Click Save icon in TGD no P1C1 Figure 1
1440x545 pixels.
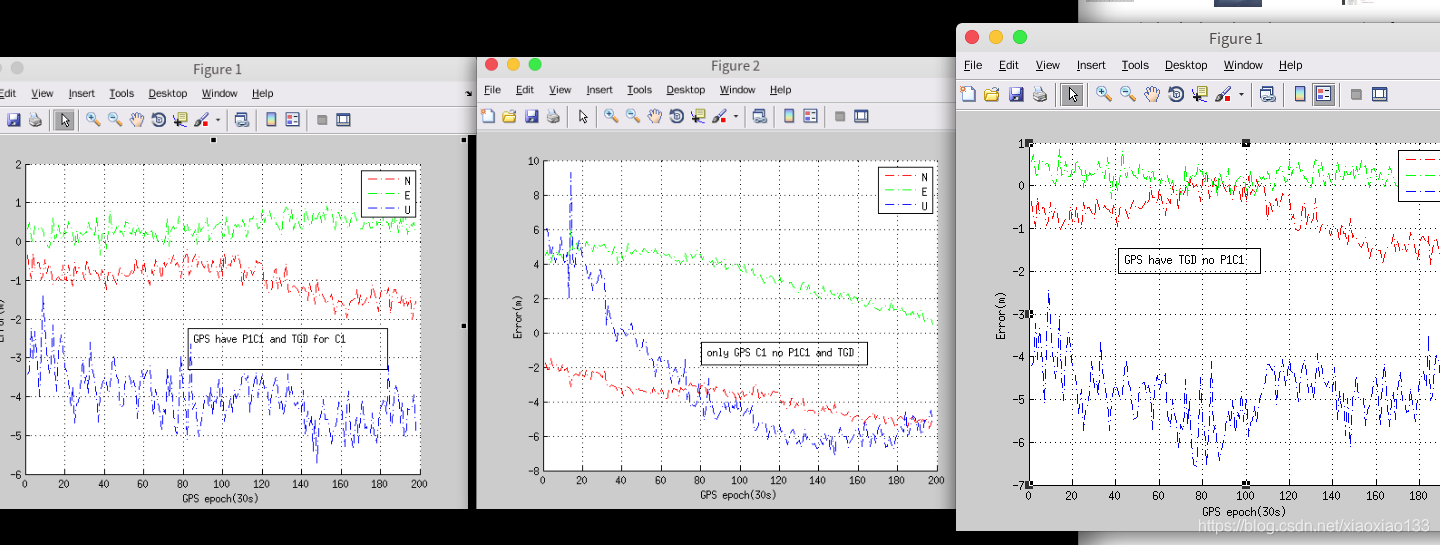(1016, 94)
